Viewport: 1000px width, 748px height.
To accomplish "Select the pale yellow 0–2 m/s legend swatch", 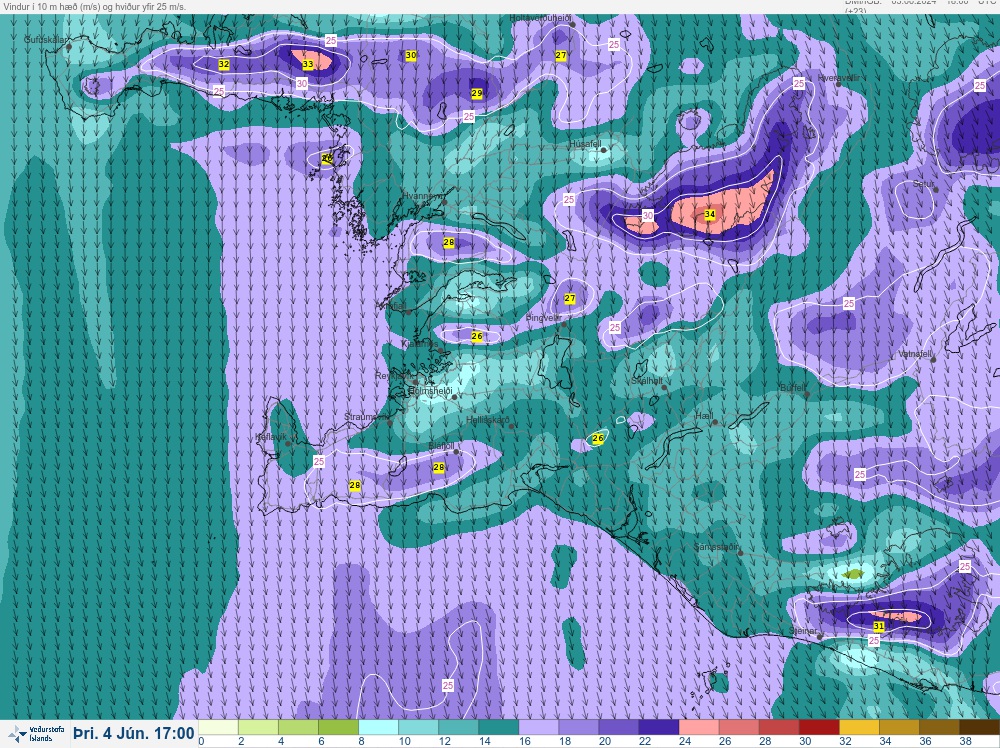I will click(218, 728).
